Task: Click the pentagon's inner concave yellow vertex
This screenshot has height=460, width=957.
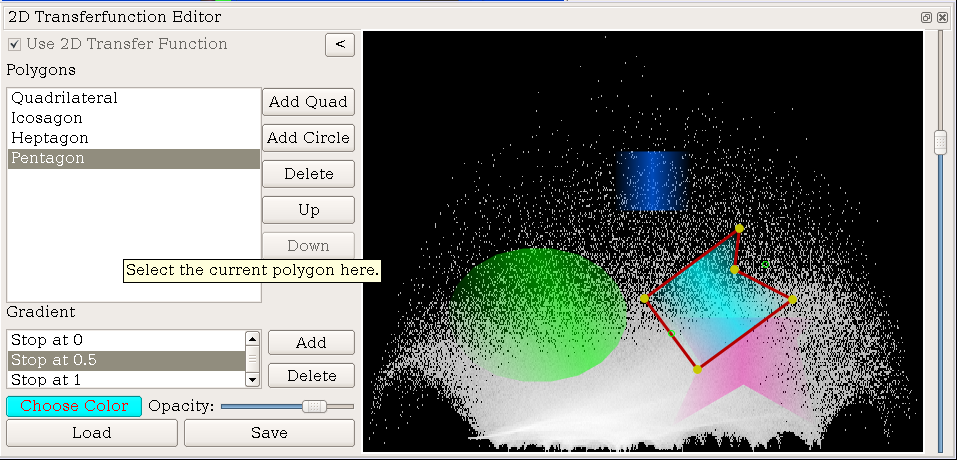Action: click(x=735, y=269)
